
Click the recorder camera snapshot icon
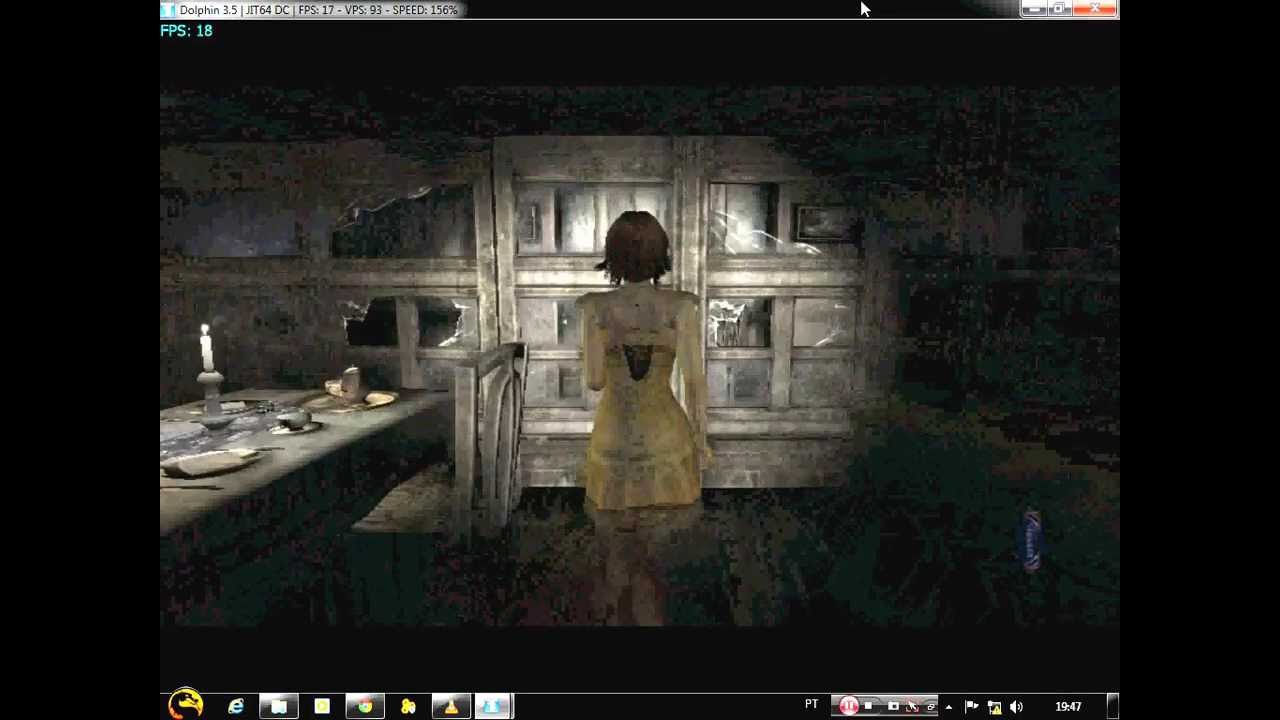[892, 706]
